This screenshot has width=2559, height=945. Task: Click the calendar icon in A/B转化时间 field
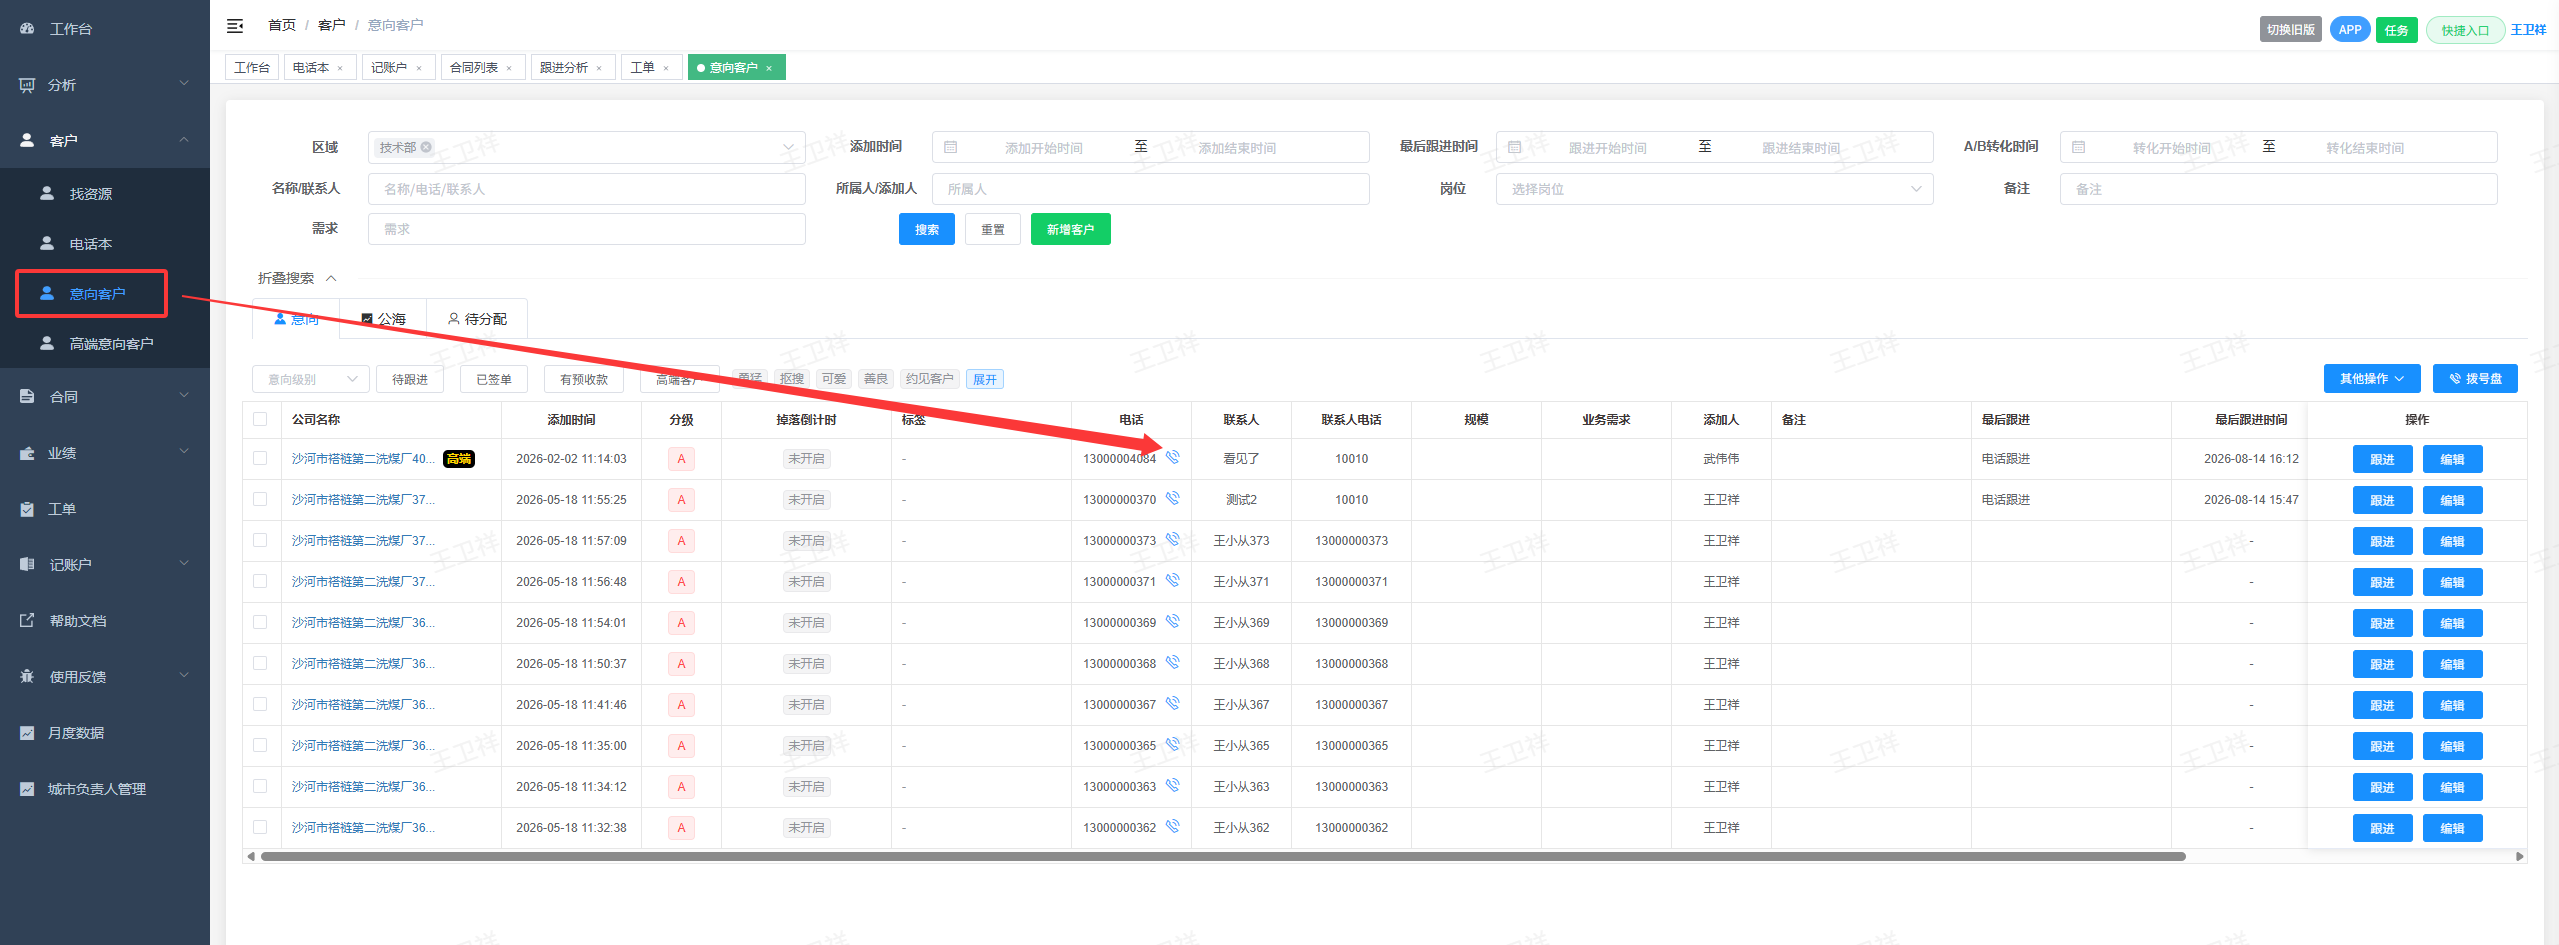pos(2079,147)
